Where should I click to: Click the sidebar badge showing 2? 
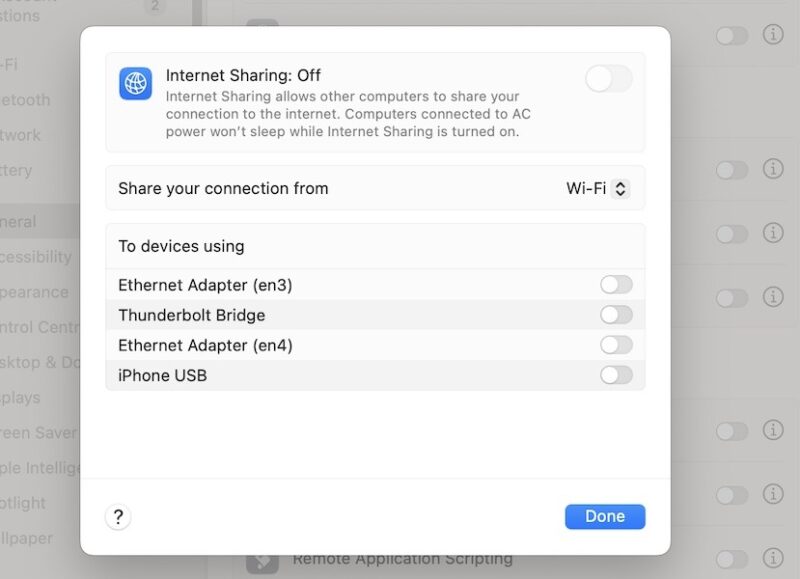pos(156,6)
